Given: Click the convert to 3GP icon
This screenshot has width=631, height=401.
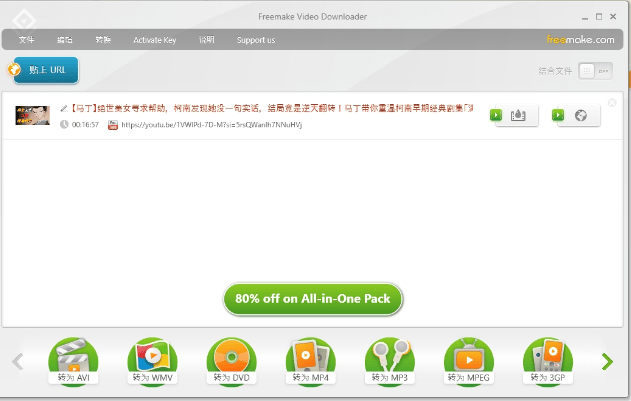Looking at the screenshot, I should pyautogui.click(x=547, y=361).
